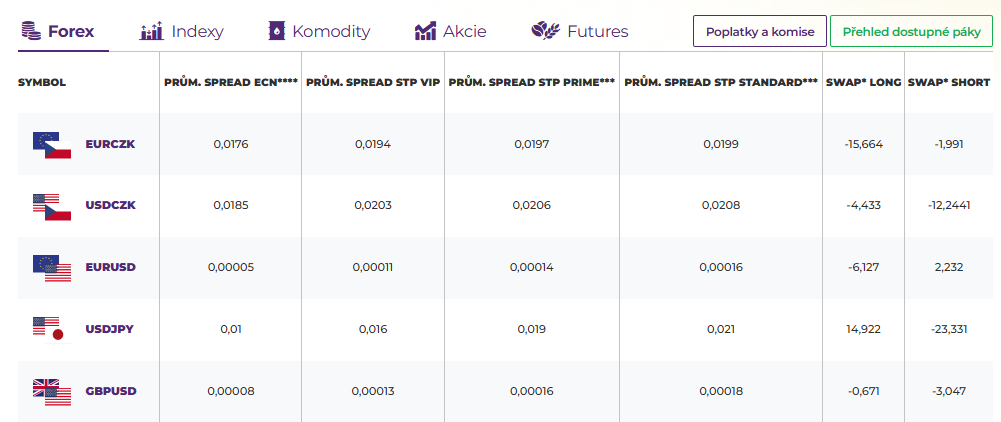Viewport: 1001px width, 422px height.
Task: Click Přehled dostupné páky button
Action: point(911,31)
